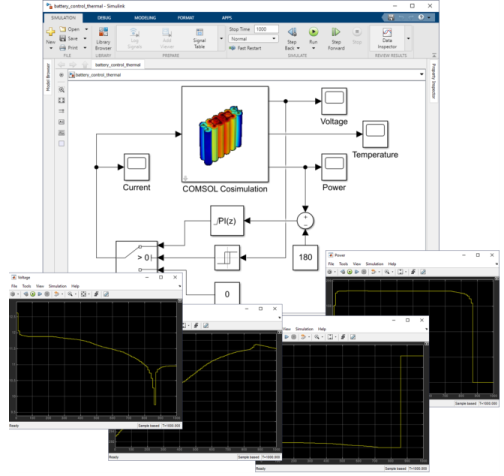This screenshot has height=476, width=504.
Task: Click the quick-access Save icon in the title strip
Action: [391, 17]
